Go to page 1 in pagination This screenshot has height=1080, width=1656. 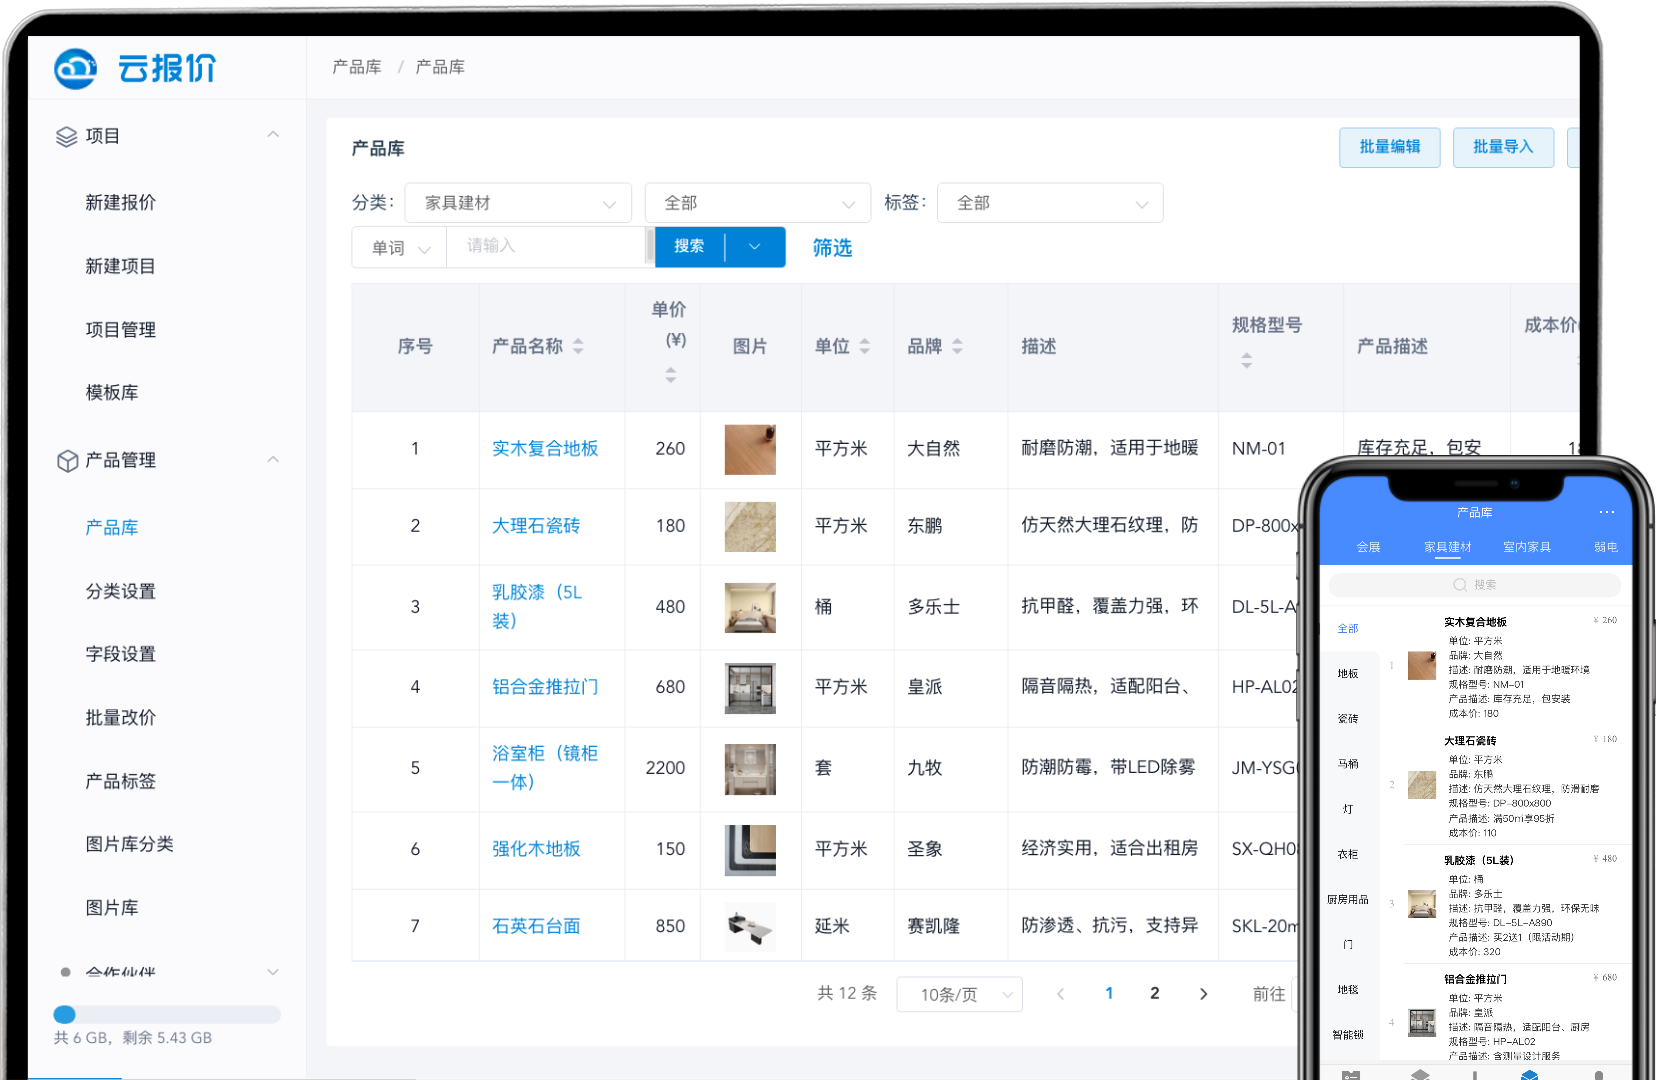click(x=1109, y=993)
